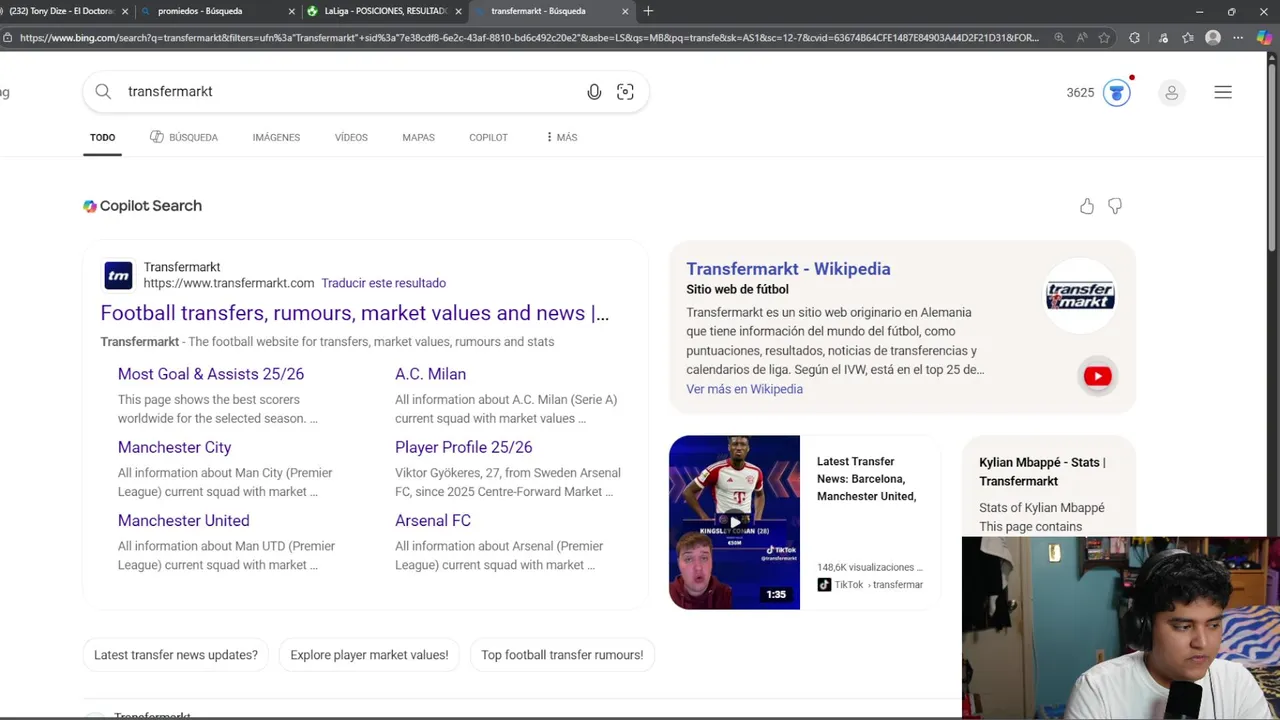Open the Bing account profile icon

pyautogui.click(x=1171, y=93)
